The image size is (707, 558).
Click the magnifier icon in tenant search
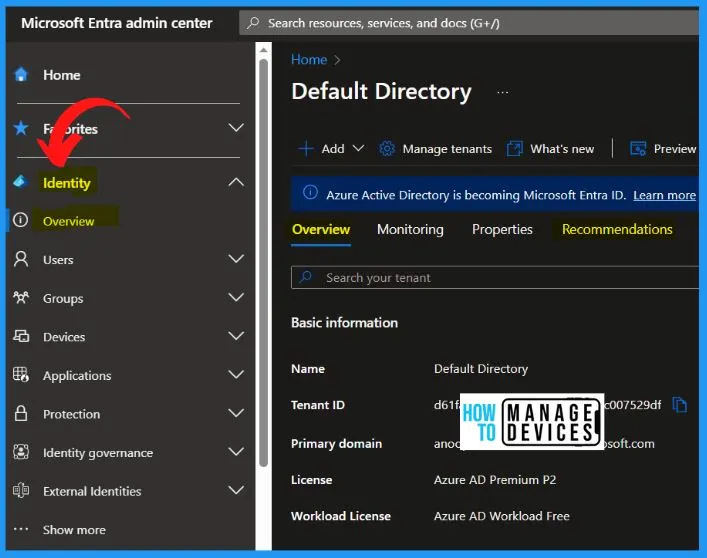click(x=306, y=276)
